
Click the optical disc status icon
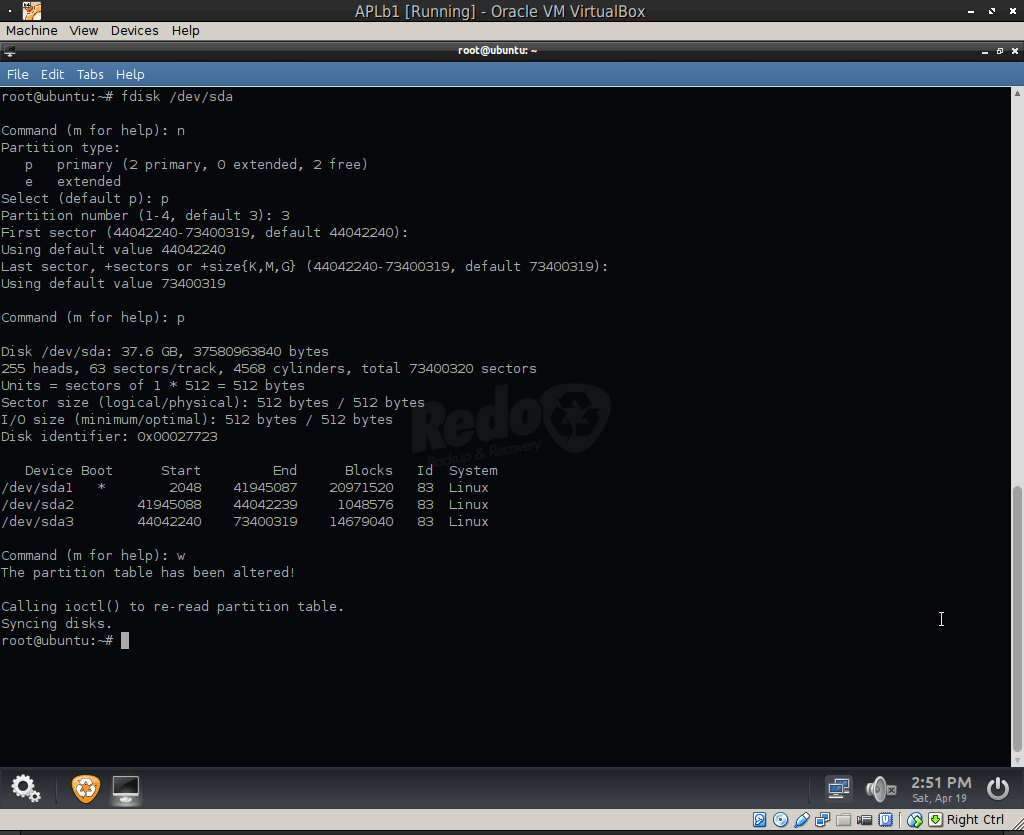point(780,819)
